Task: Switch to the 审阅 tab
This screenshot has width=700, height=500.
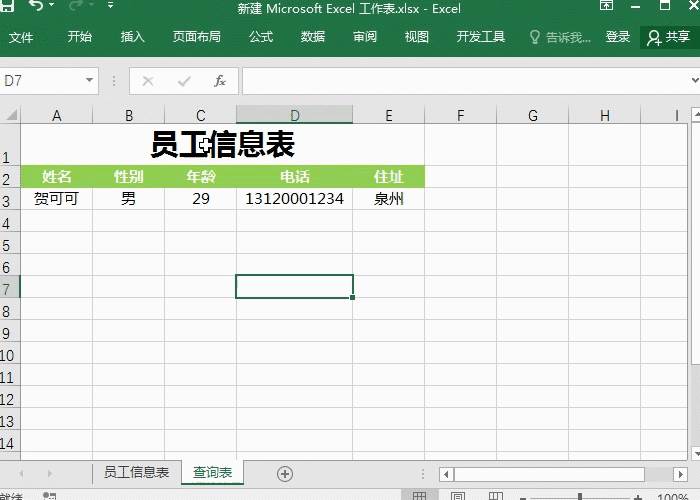Action: pos(365,37)
